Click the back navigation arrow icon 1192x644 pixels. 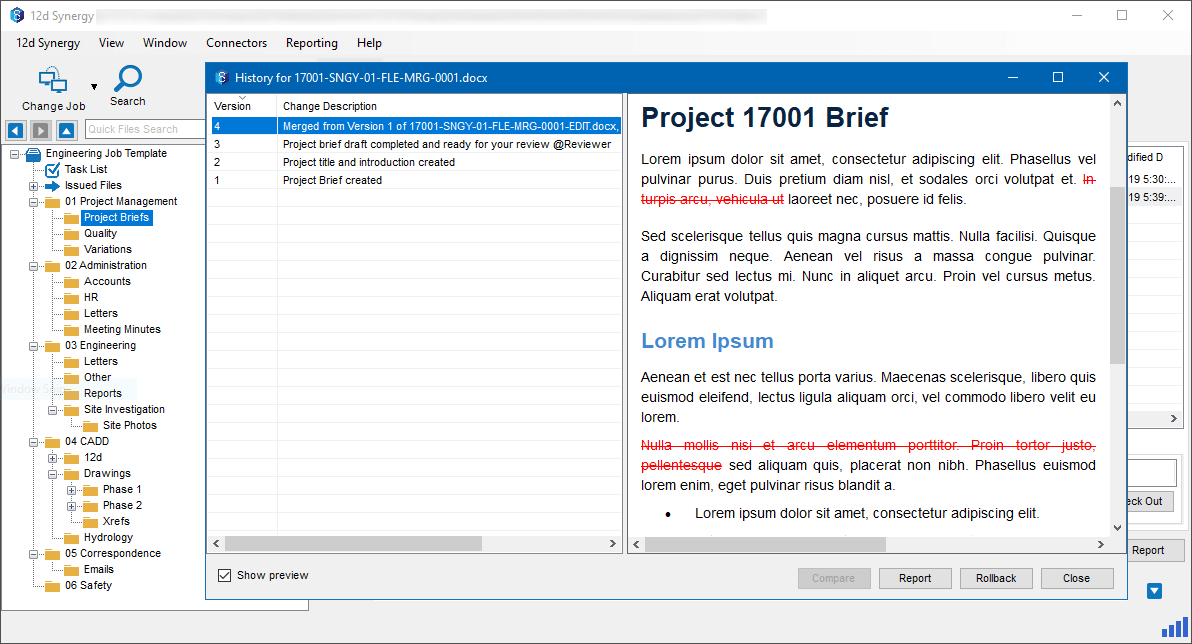15,130
